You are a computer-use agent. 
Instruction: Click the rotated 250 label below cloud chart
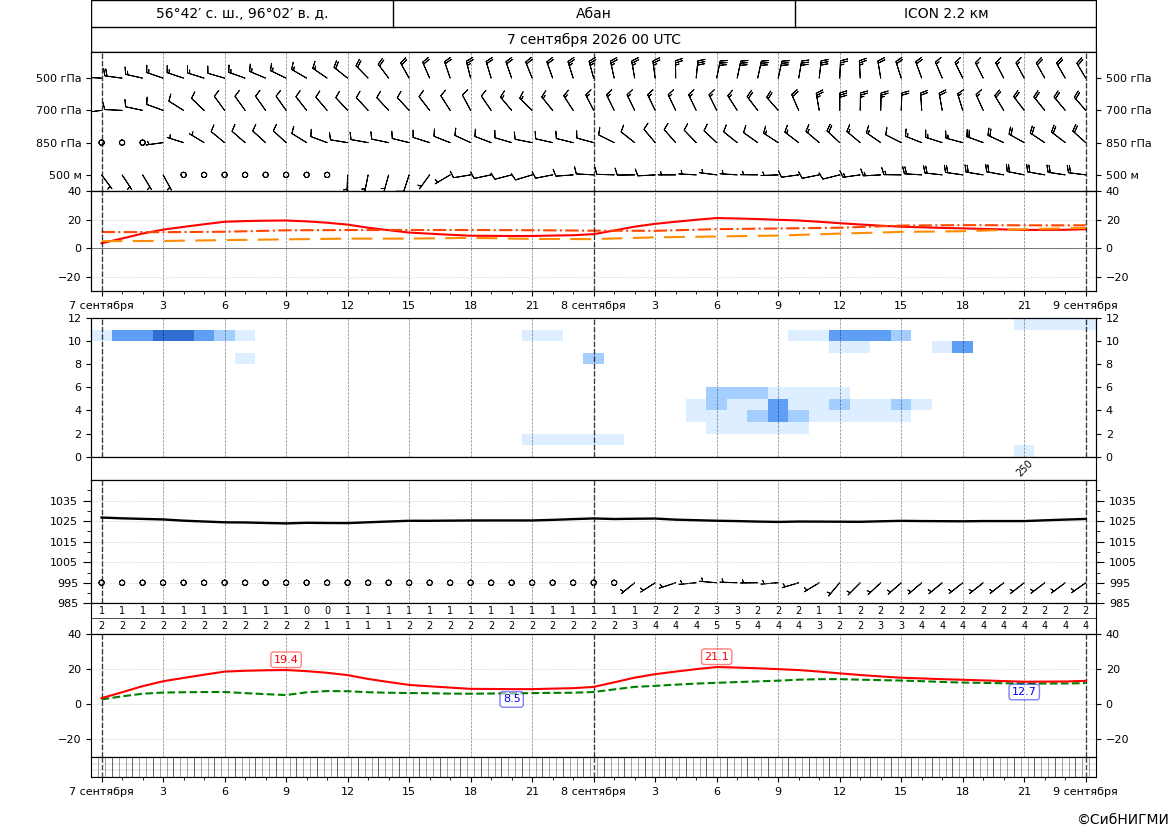(1024, 468)
